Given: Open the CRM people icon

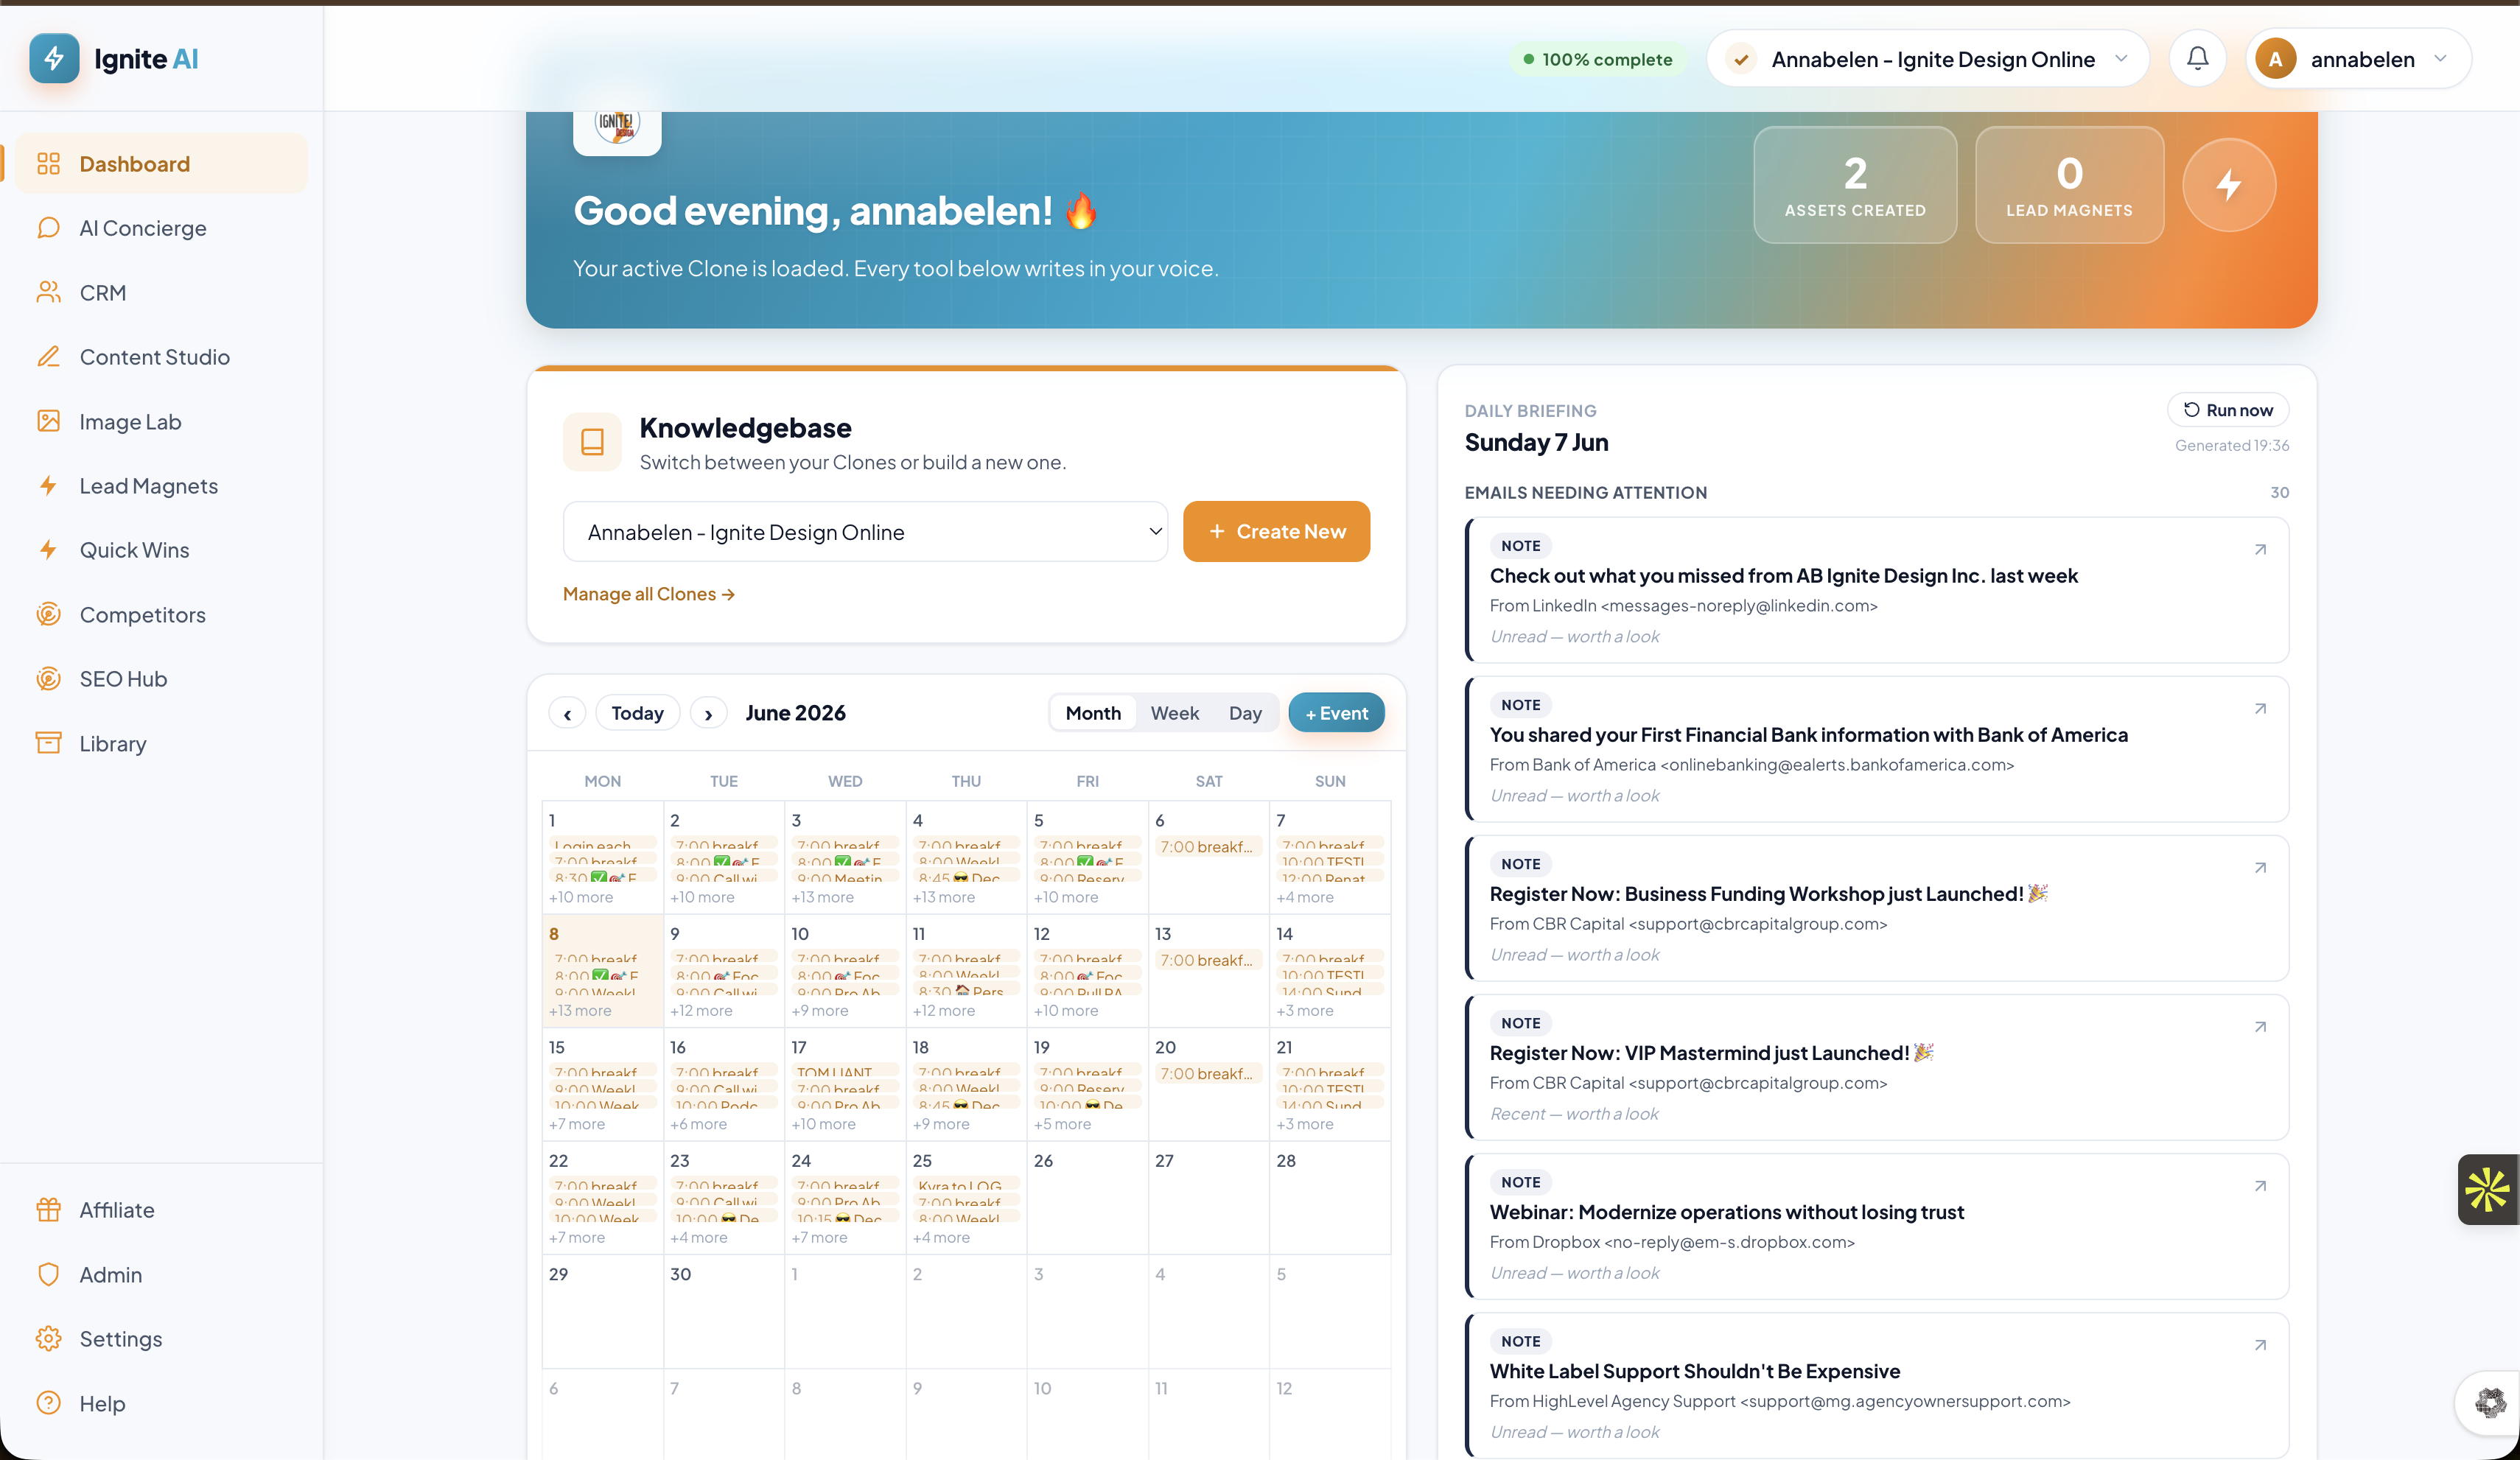Looking at the screenshot, I should 48,293.
